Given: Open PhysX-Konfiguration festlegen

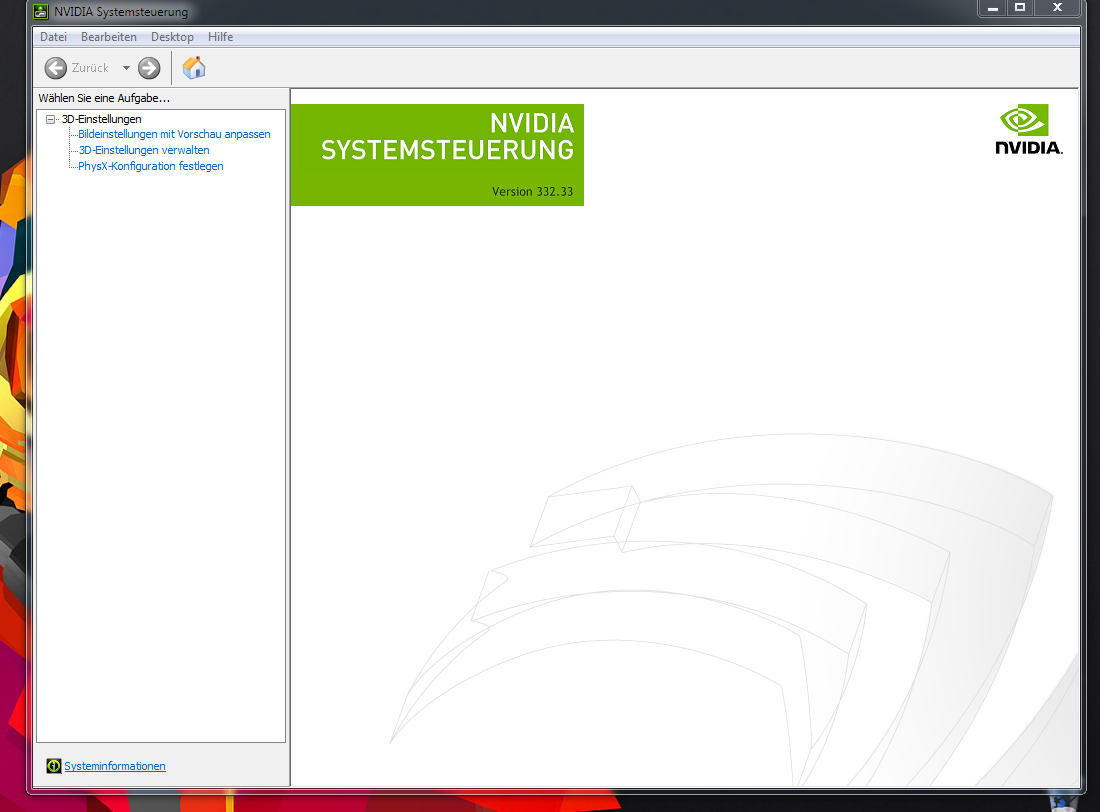Looking at the screenshot, I should [151, 166].
